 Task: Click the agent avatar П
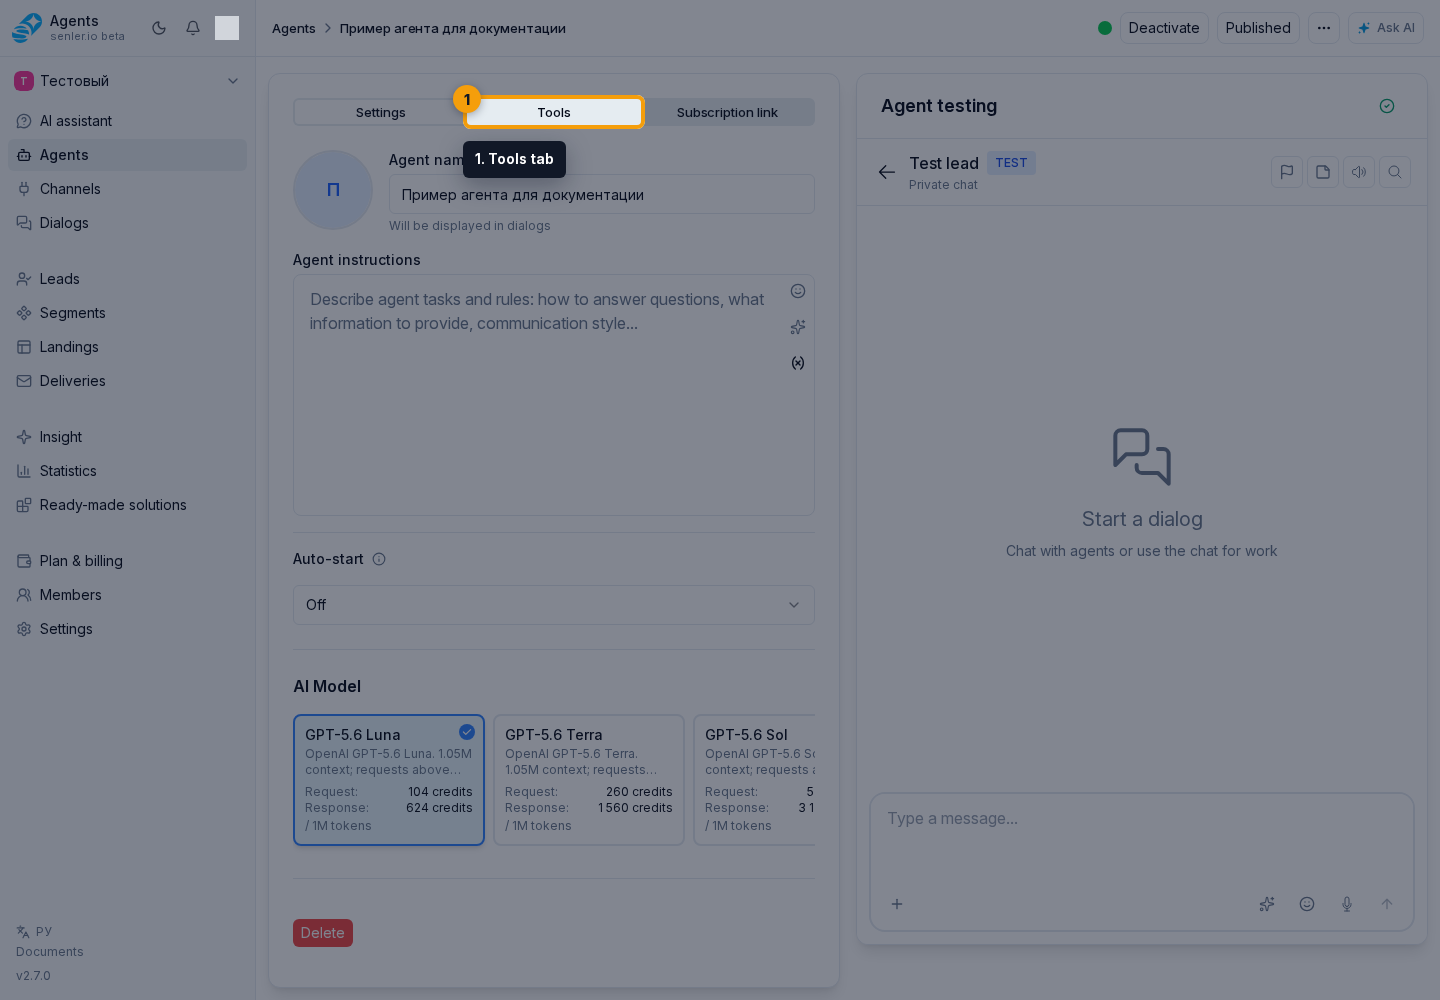click(x=333, y=190)
